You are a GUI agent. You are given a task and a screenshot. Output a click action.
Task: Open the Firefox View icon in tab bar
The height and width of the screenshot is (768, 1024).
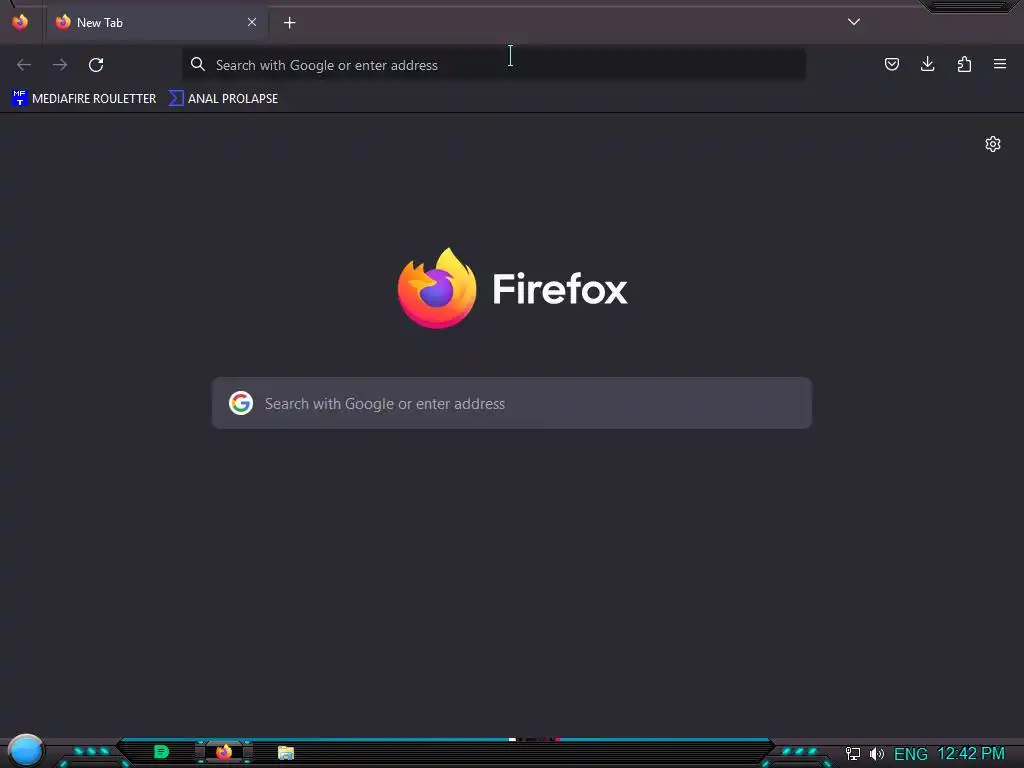click(20, 22)
